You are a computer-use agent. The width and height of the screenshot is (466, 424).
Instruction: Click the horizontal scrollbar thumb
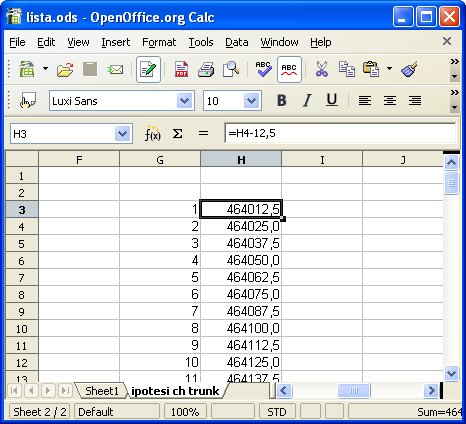point(354,390)
